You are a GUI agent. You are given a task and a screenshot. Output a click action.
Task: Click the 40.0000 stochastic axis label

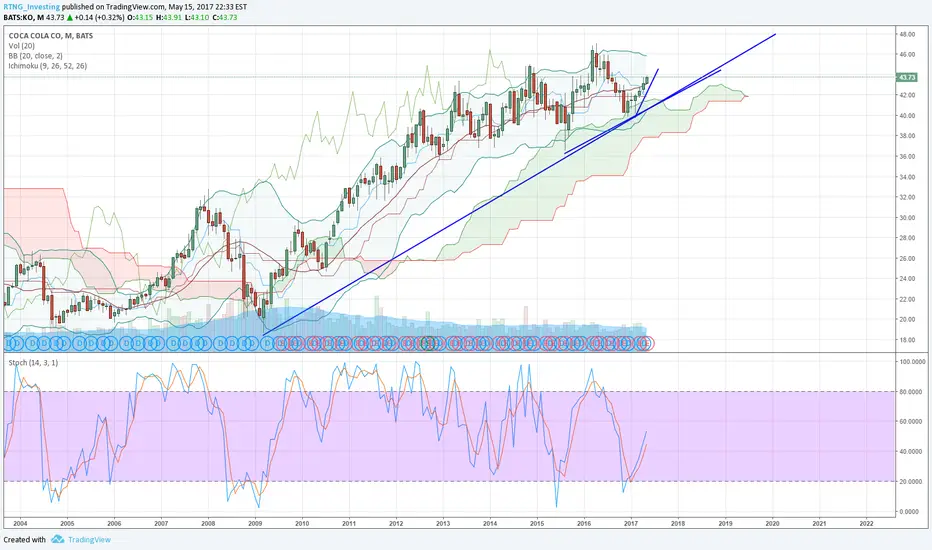point(912,452)
